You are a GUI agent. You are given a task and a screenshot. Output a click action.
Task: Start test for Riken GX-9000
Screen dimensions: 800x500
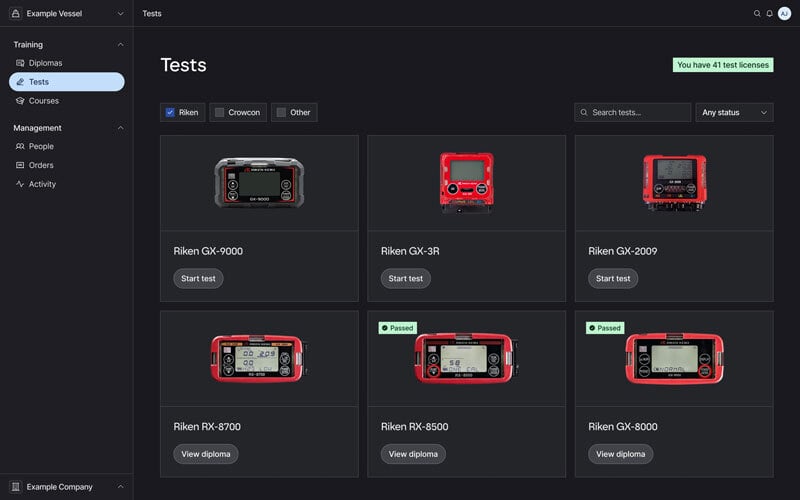pyautogui.click(x=198, y=278)
